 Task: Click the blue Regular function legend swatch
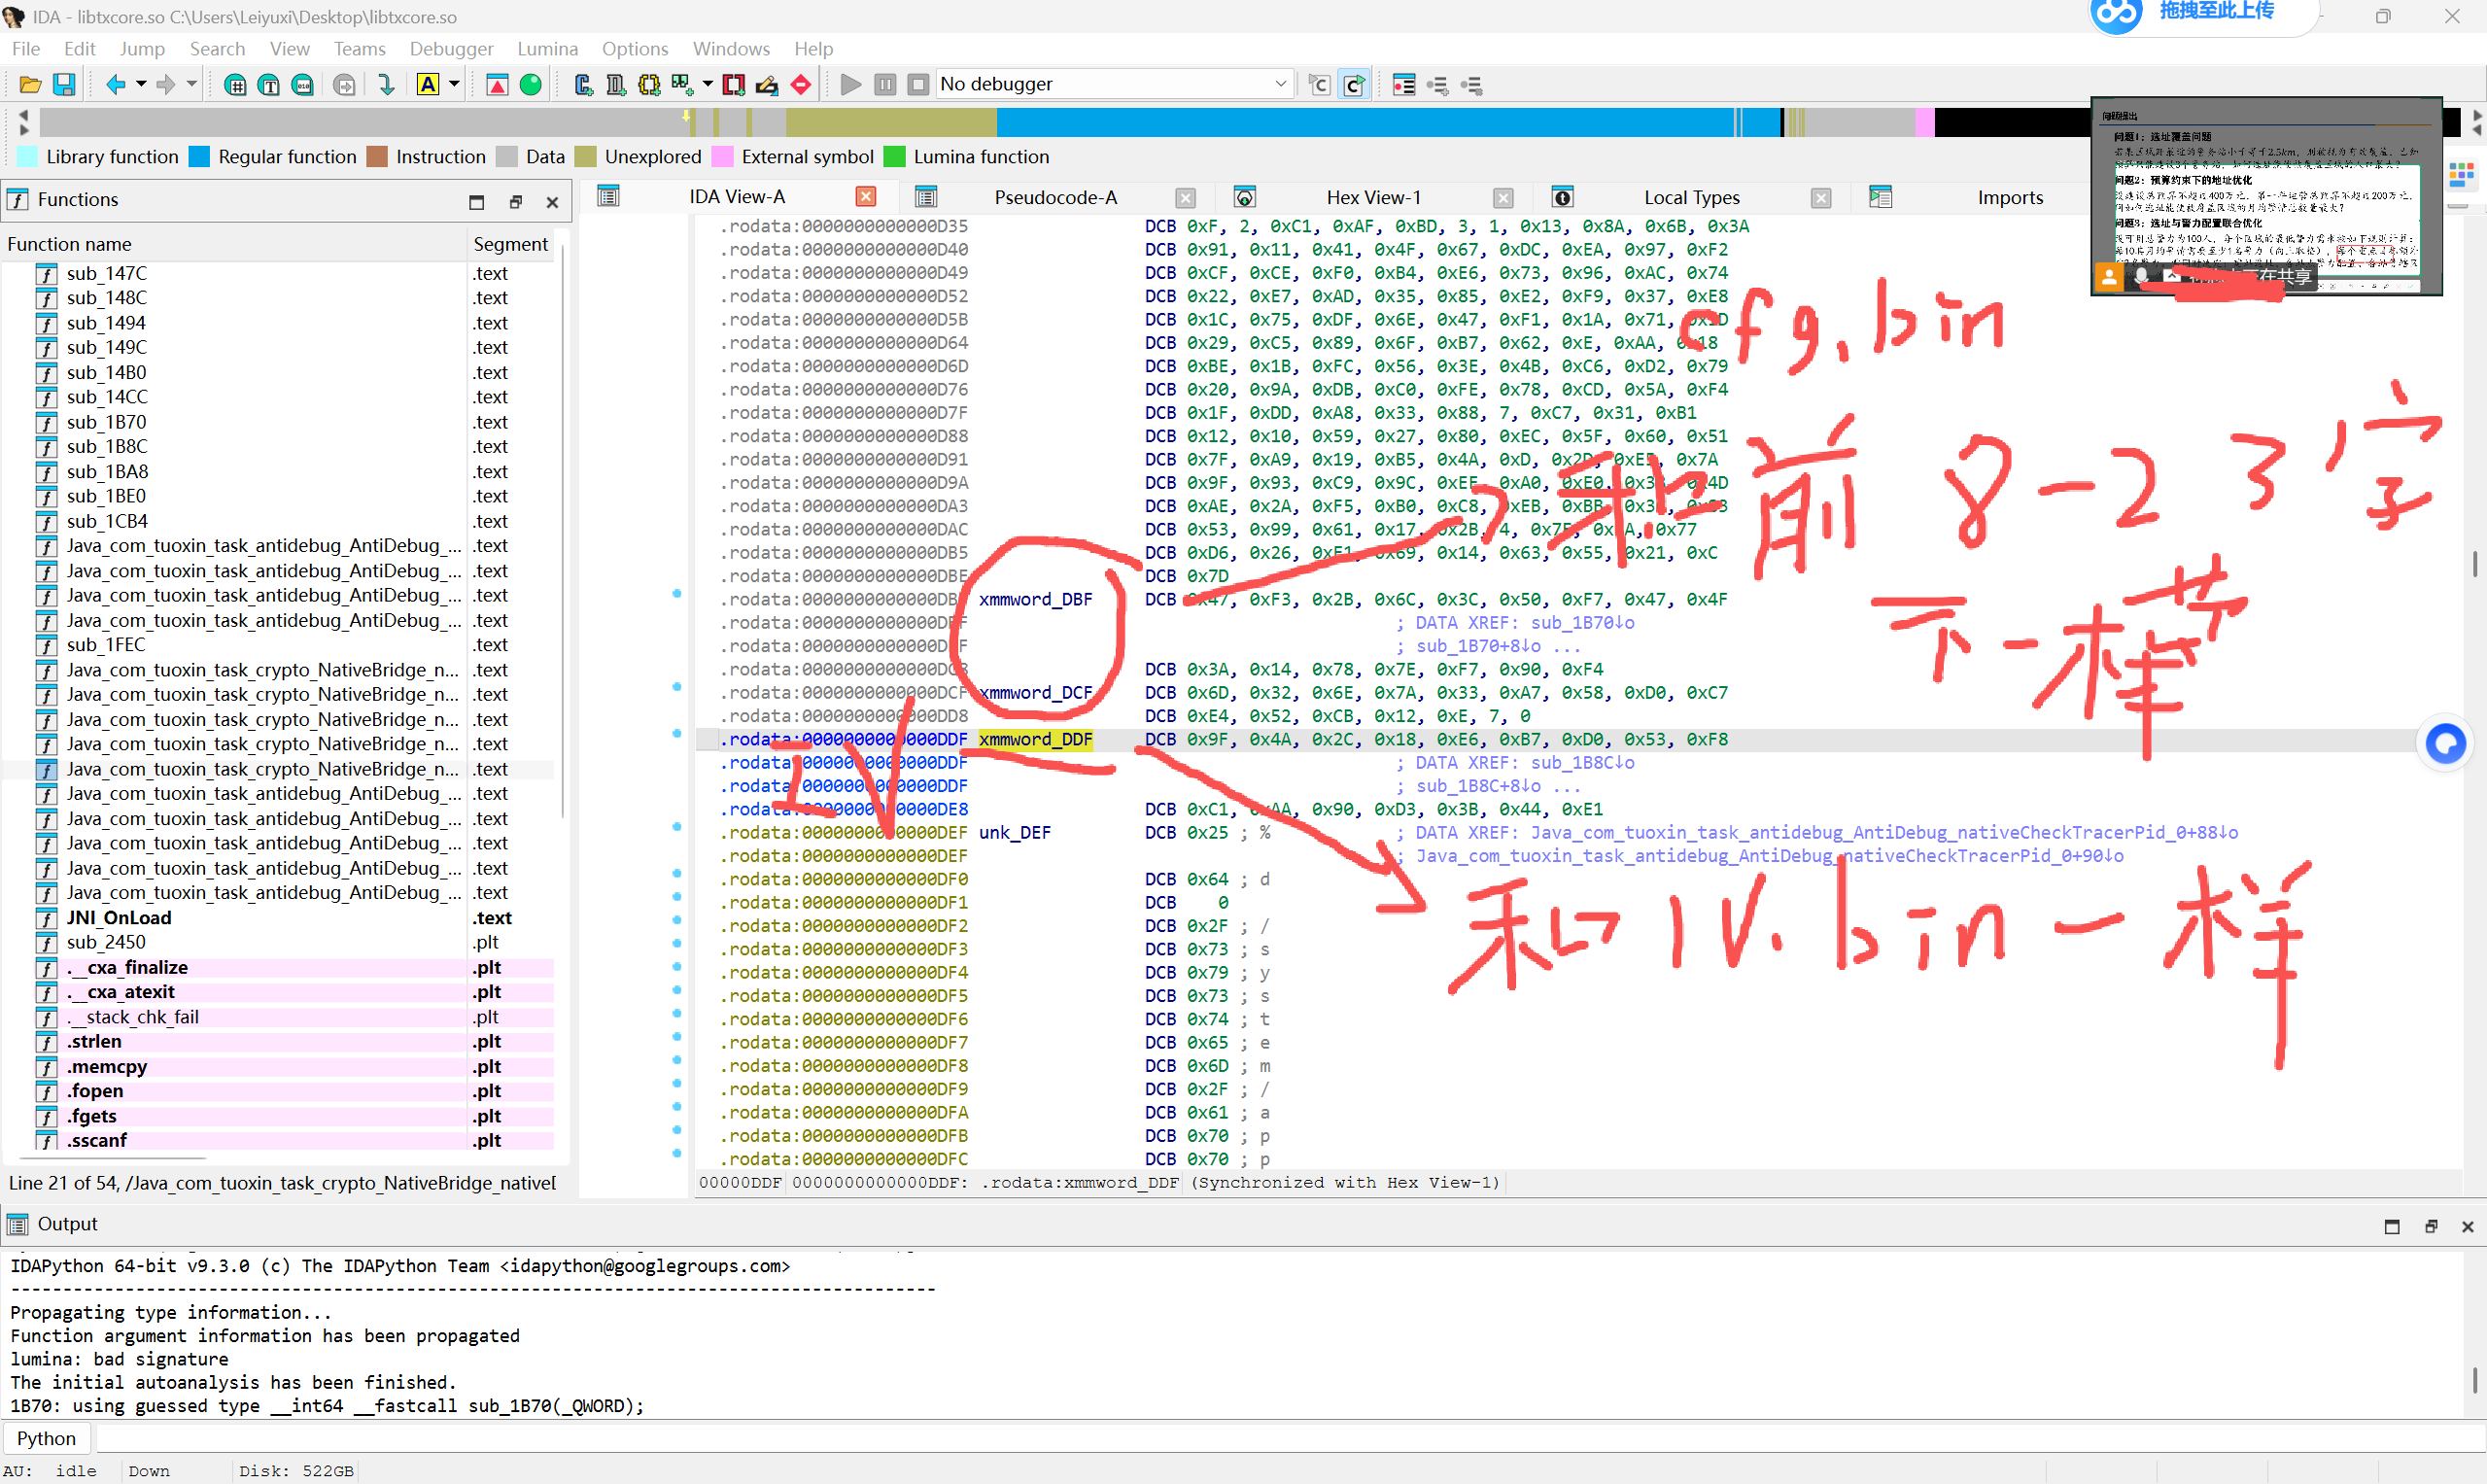click(x=199, y=157)
